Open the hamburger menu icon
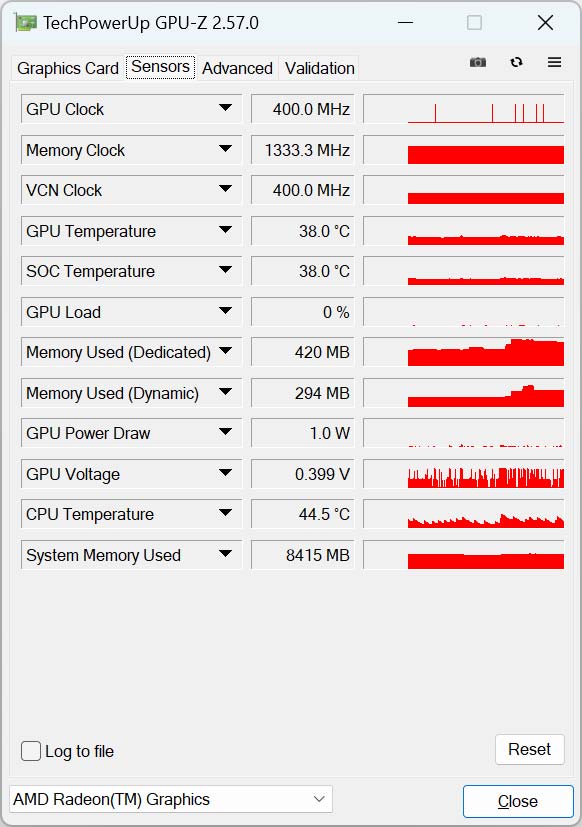 click(554, 62)
